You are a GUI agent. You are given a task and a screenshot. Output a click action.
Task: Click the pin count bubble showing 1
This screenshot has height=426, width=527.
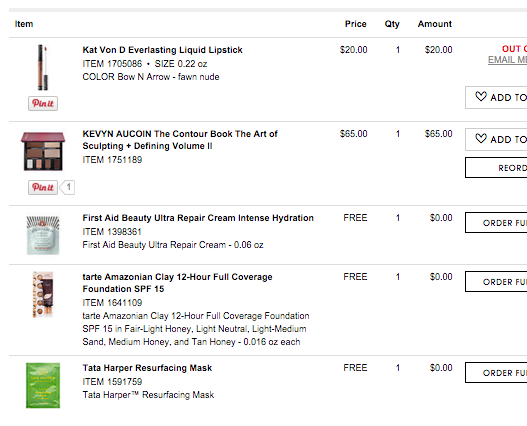click(68, 187)
